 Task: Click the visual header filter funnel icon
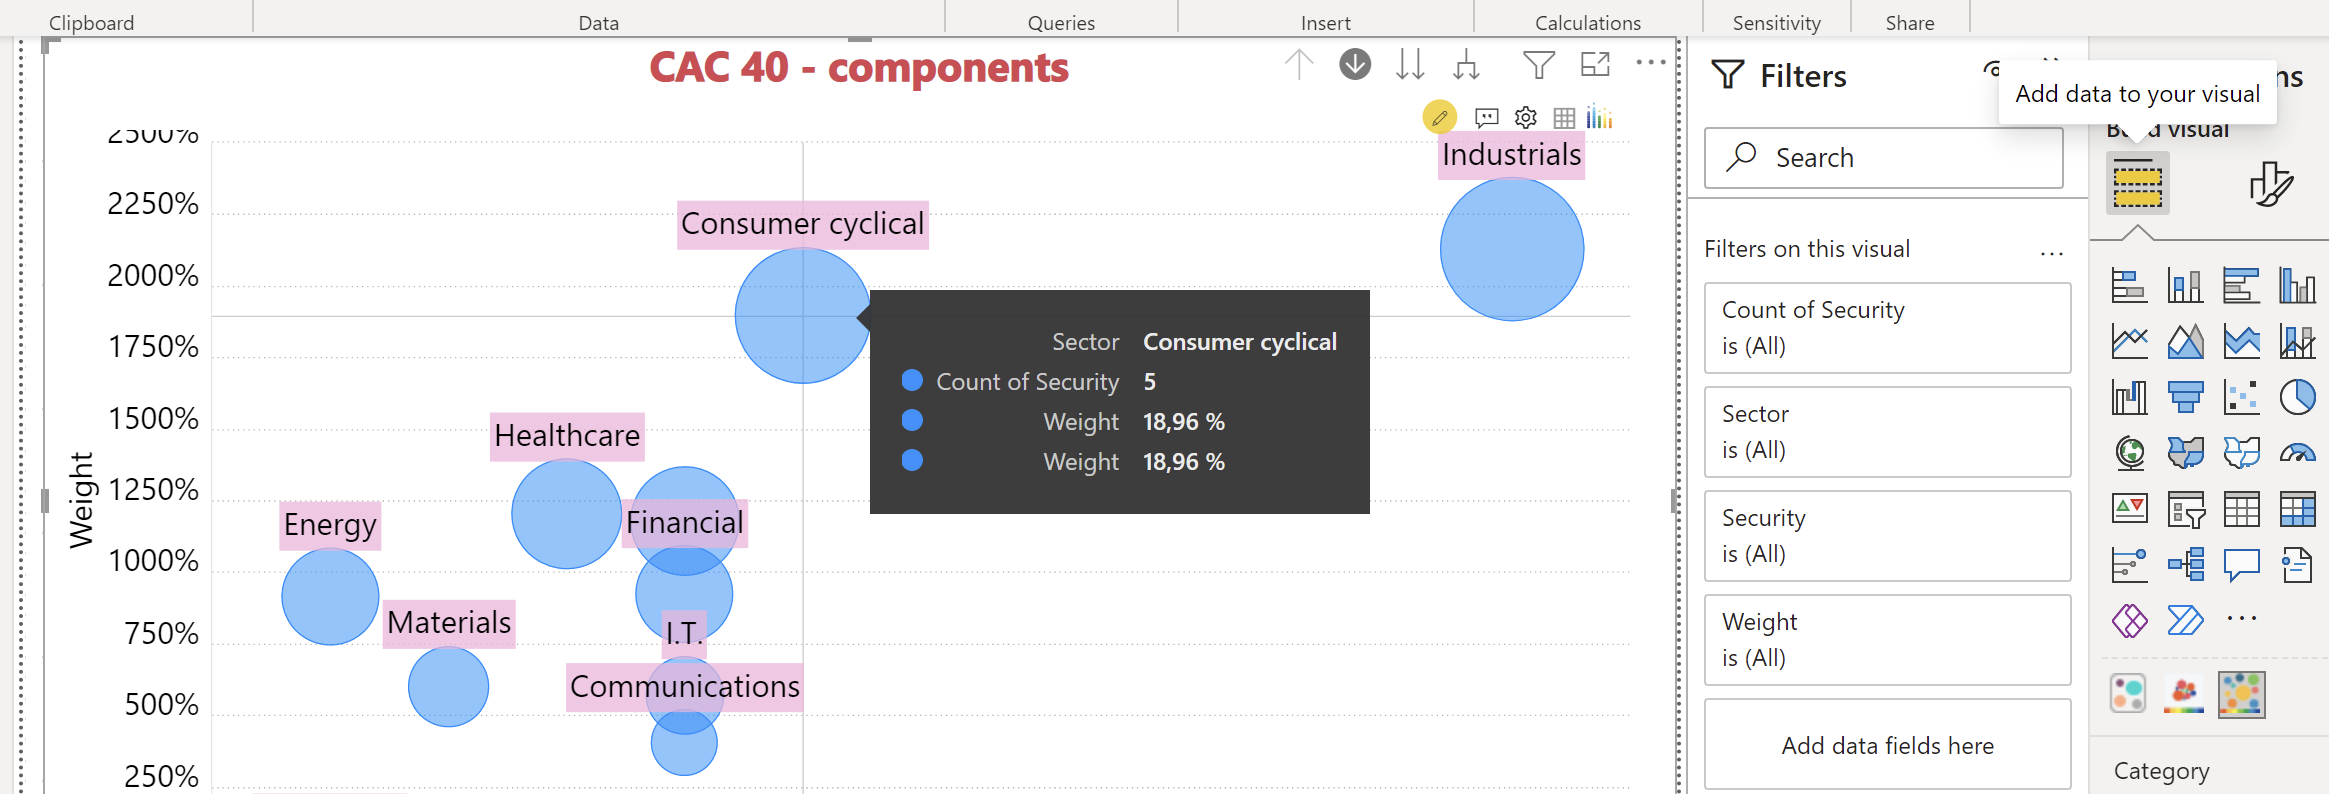(1538, 65)
